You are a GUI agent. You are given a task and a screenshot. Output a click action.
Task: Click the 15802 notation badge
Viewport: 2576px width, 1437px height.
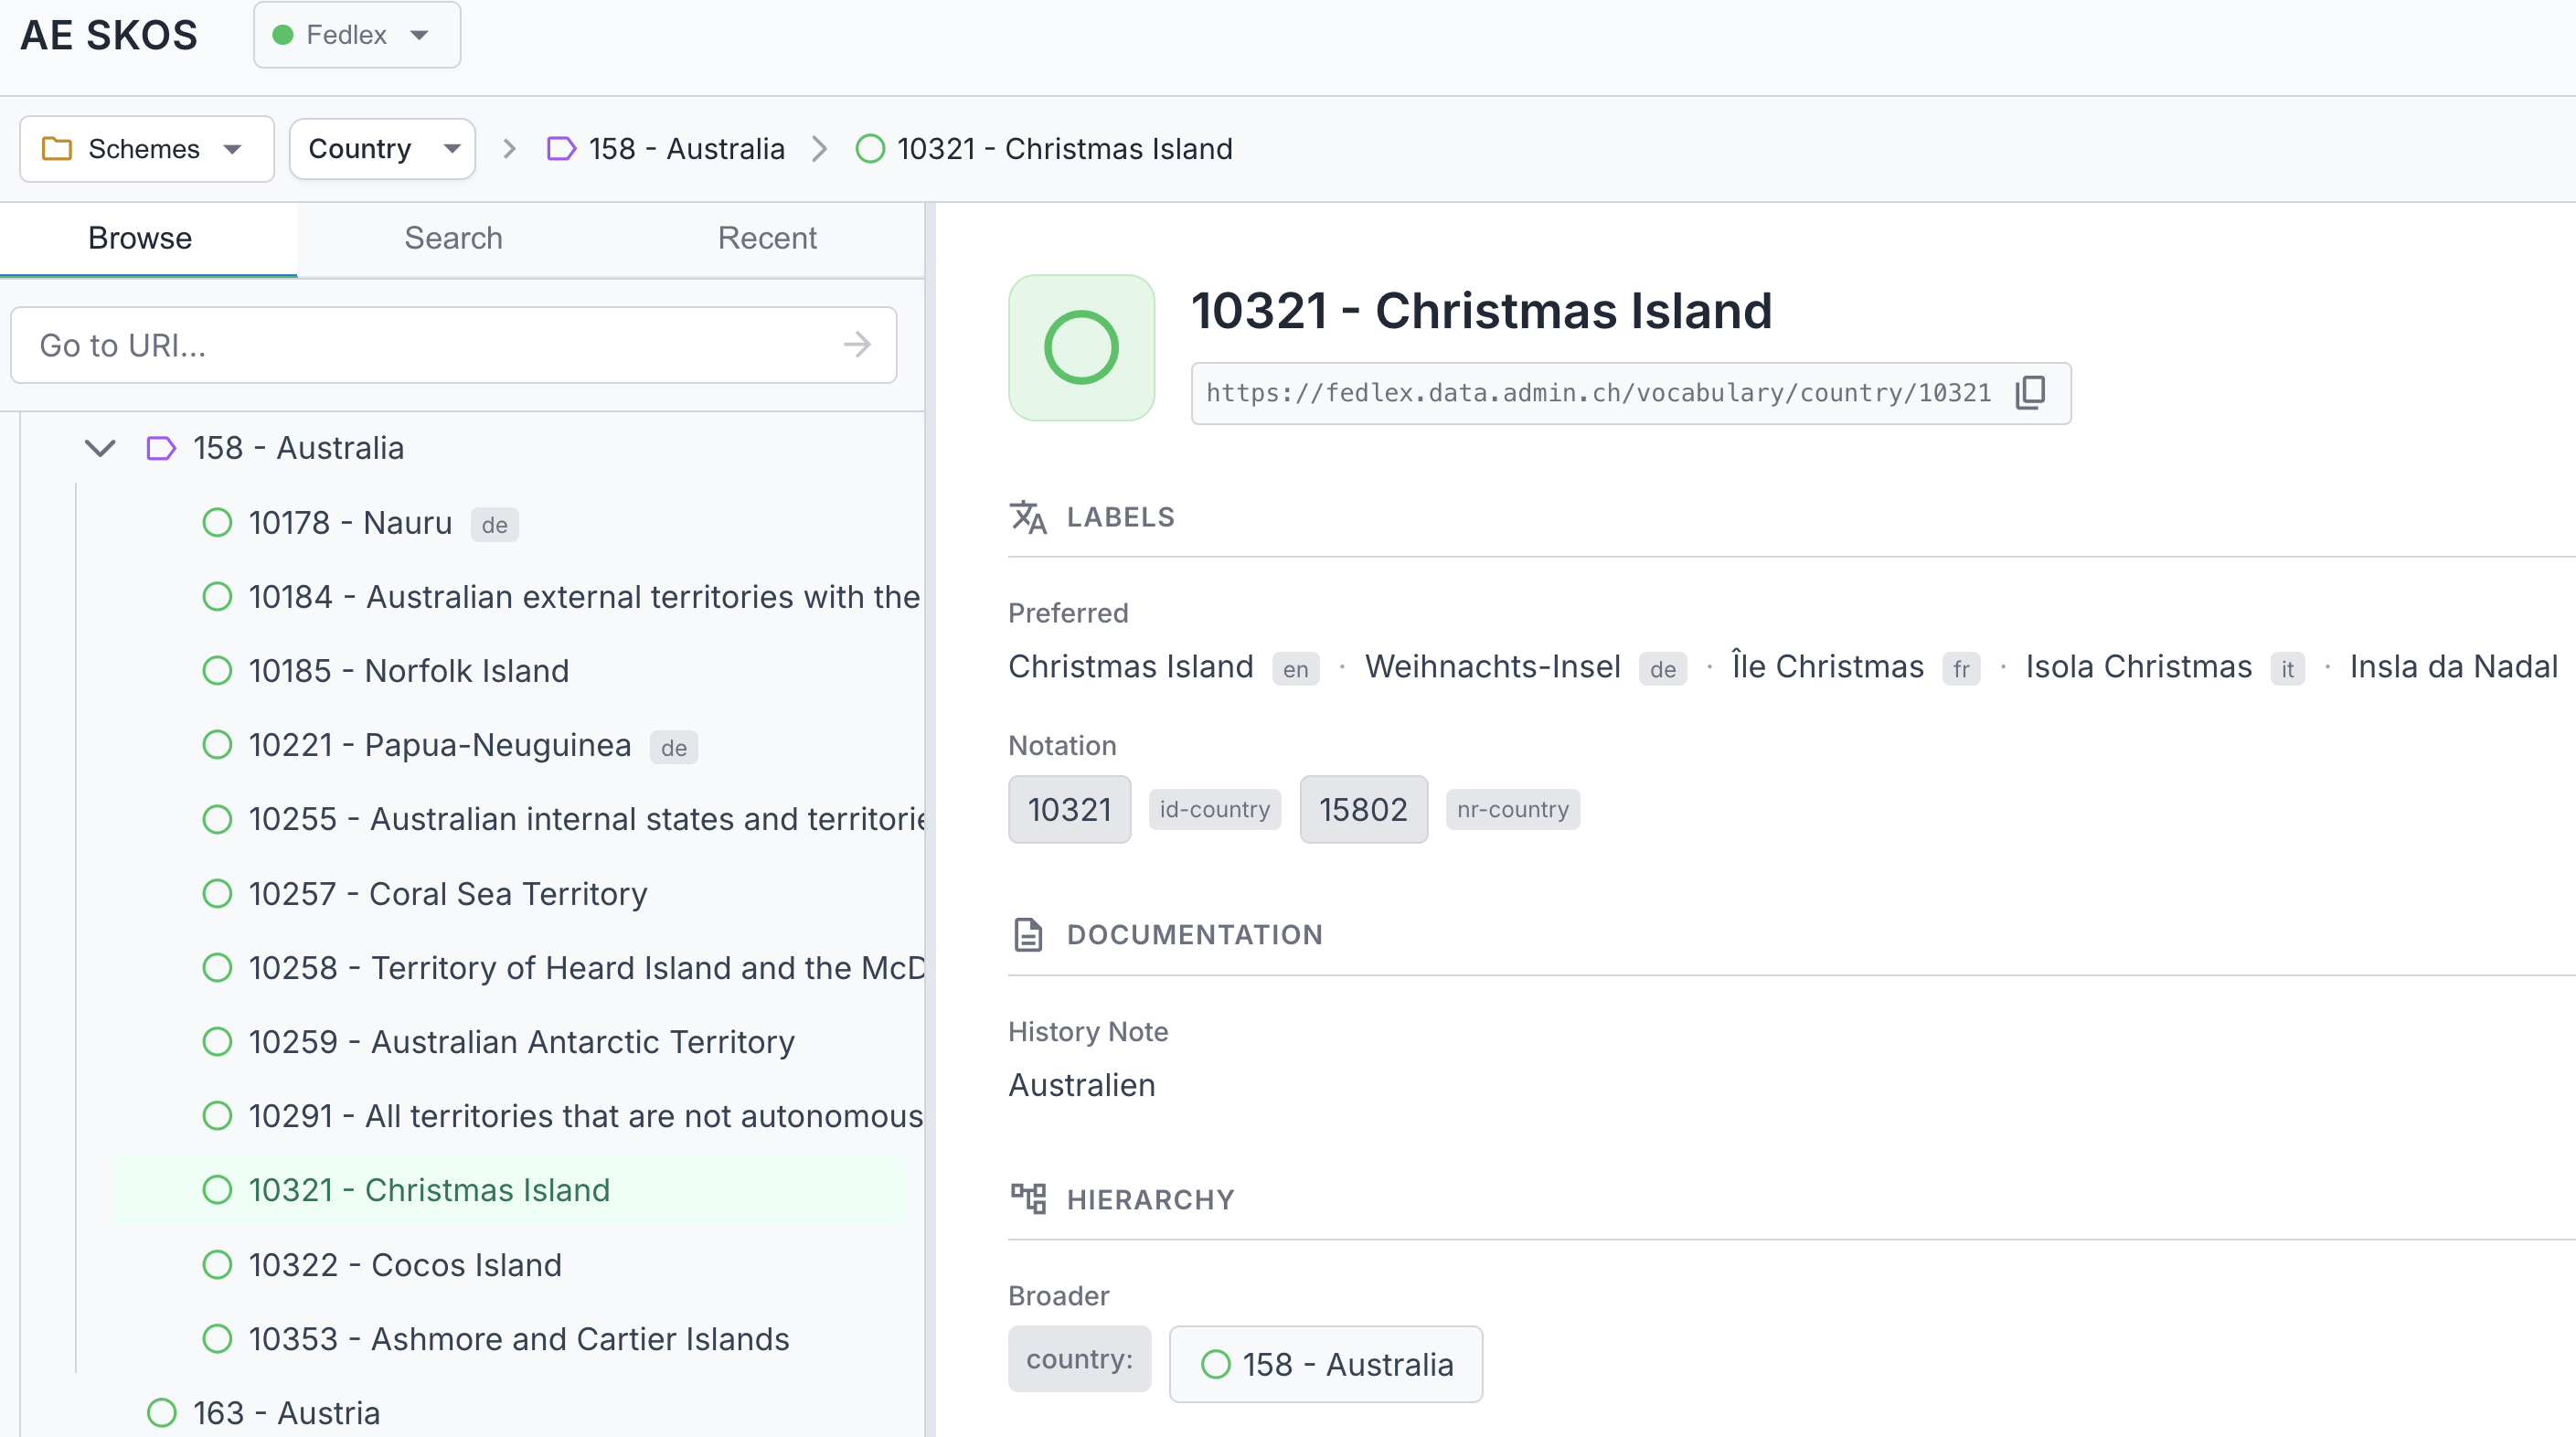tap(1362, 809)
